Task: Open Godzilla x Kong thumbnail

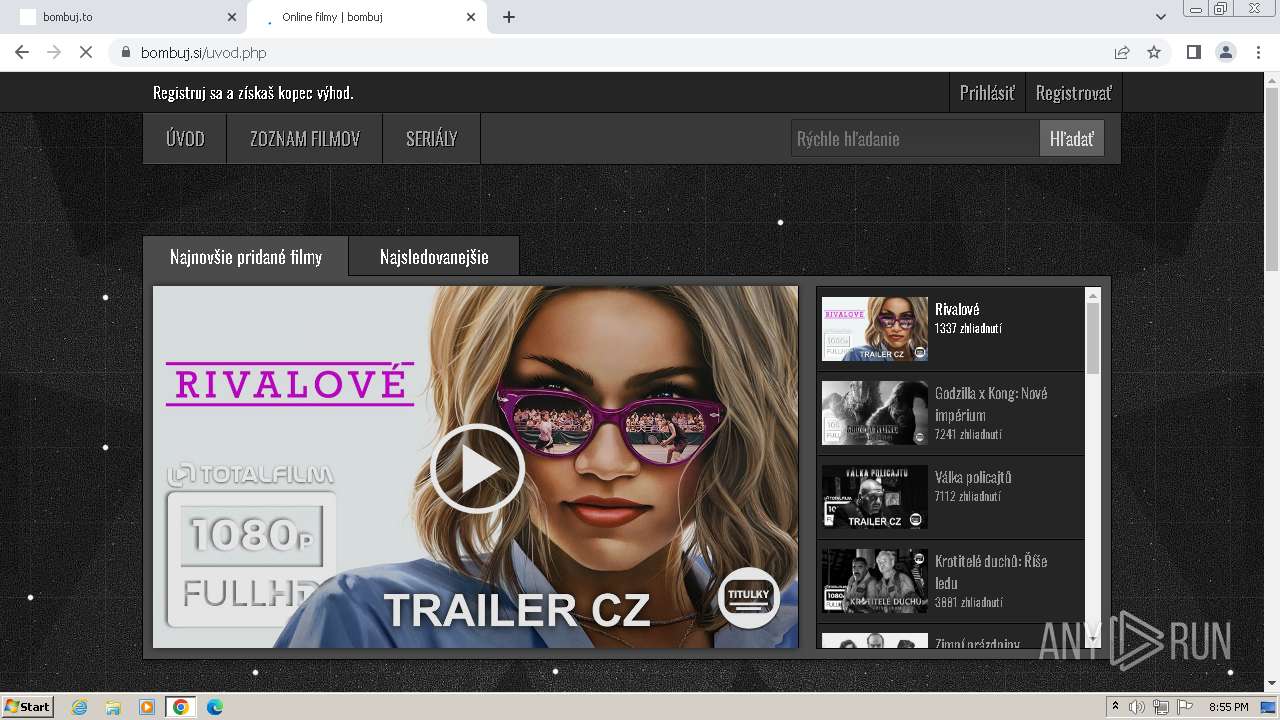Action: pyautogui.click(x=875, y=413)
